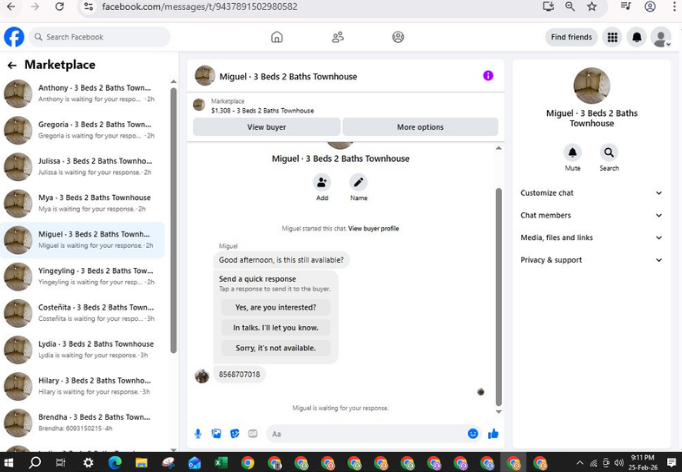
Task: Show hidden system tray icons chevron
Action: pos(580,463)
